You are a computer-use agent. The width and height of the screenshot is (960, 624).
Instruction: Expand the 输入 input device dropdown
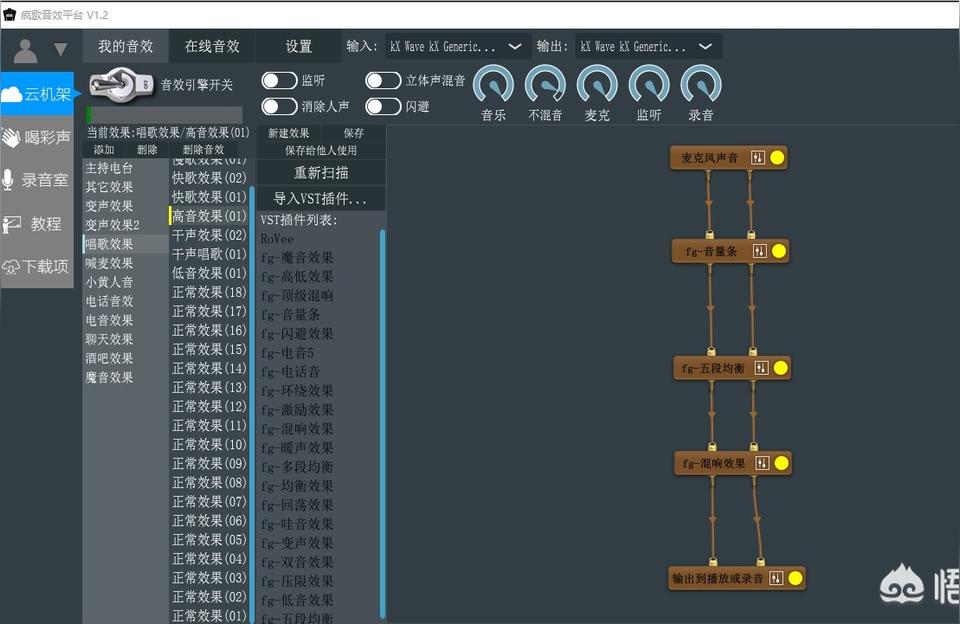coord(456,47)
